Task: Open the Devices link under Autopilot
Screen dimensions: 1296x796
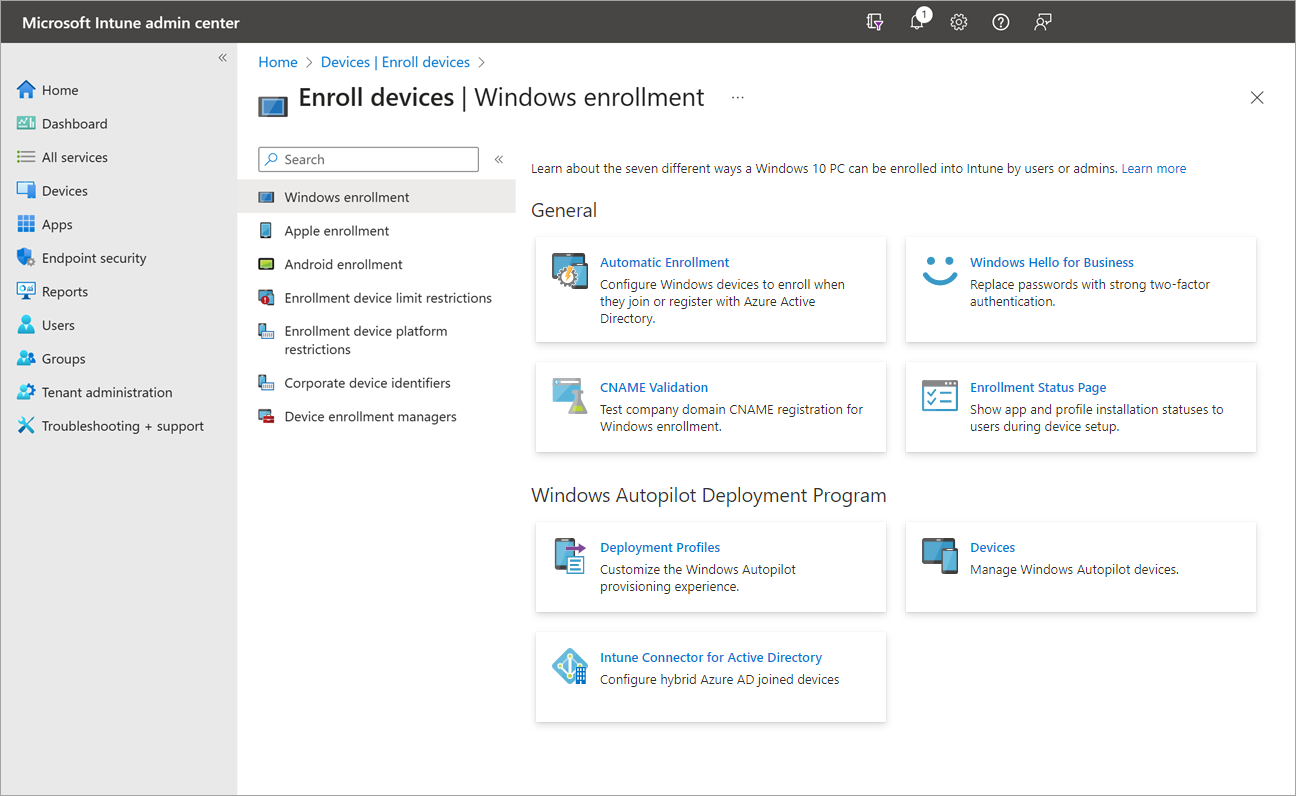Action: click(x=993, y=547)
